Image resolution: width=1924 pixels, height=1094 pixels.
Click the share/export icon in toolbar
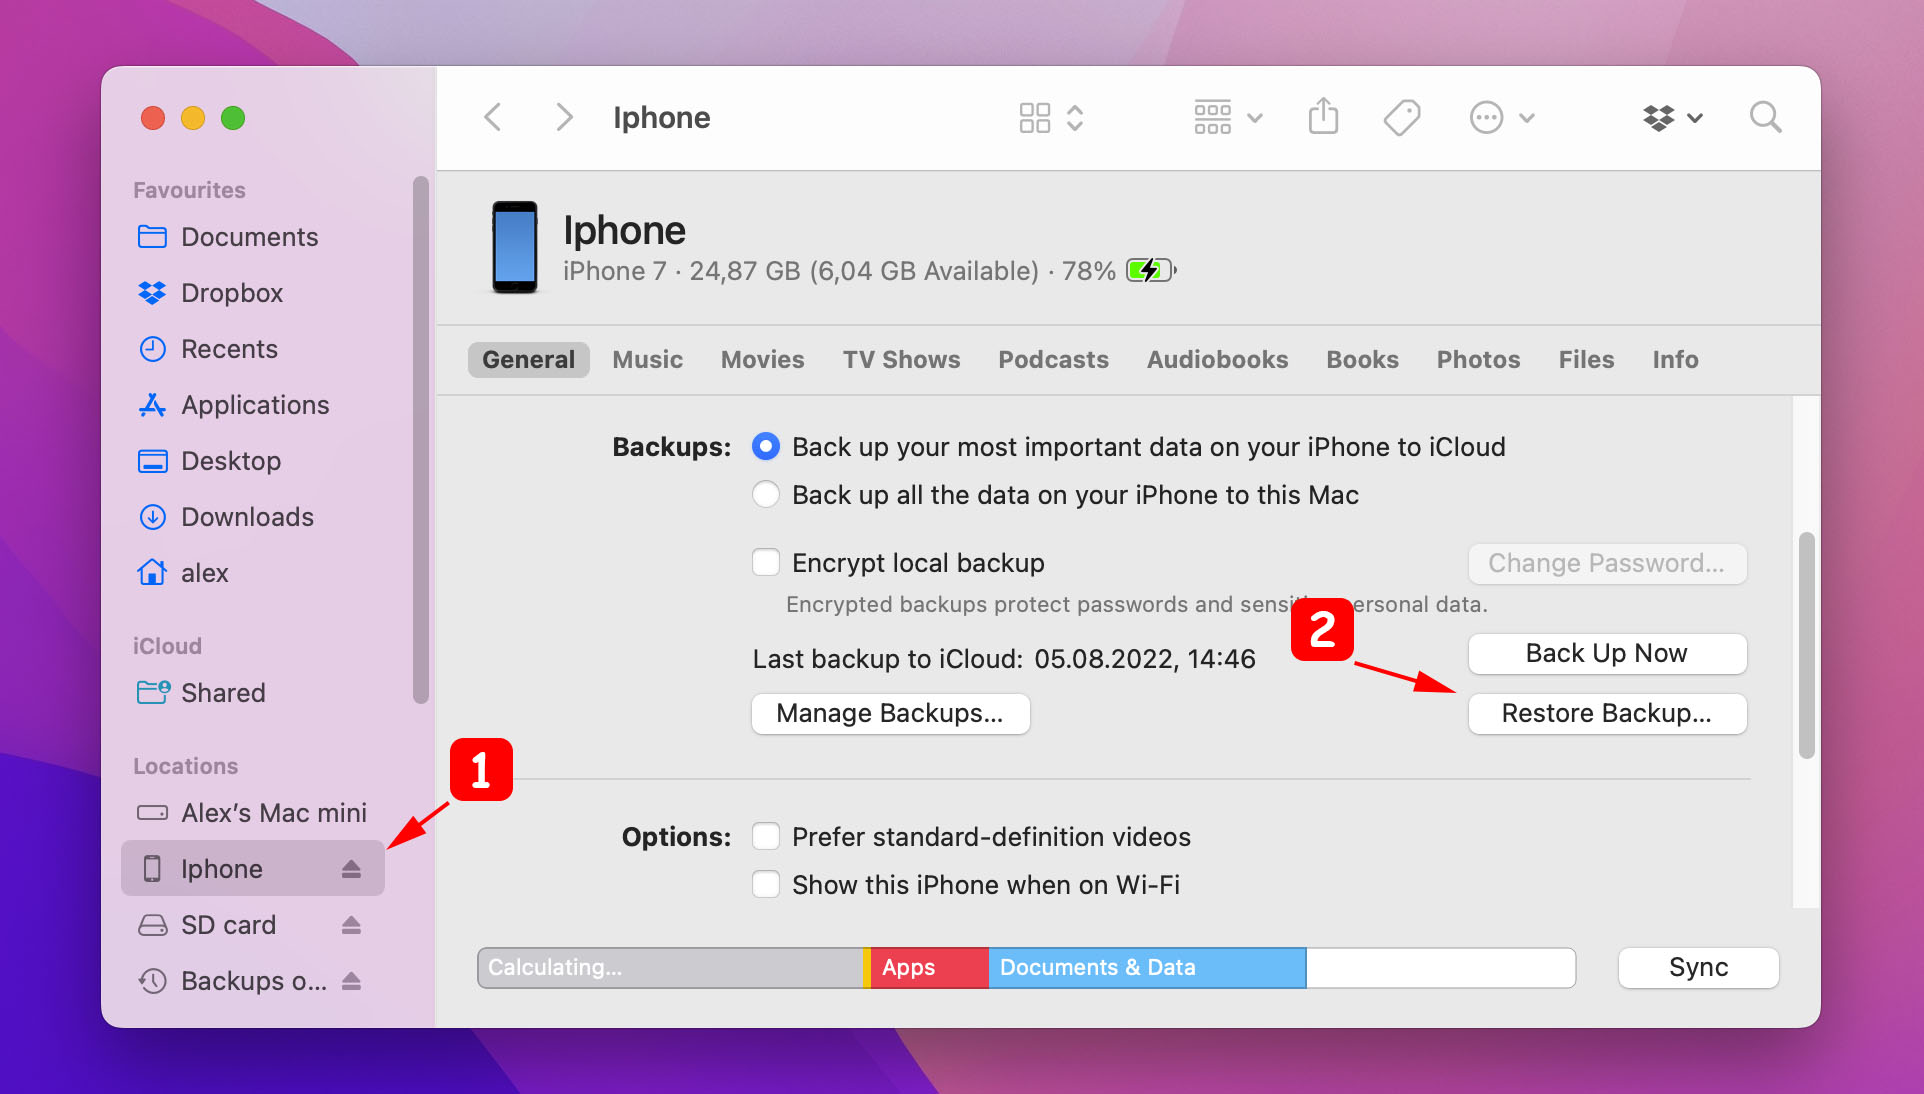point(1321,118)
